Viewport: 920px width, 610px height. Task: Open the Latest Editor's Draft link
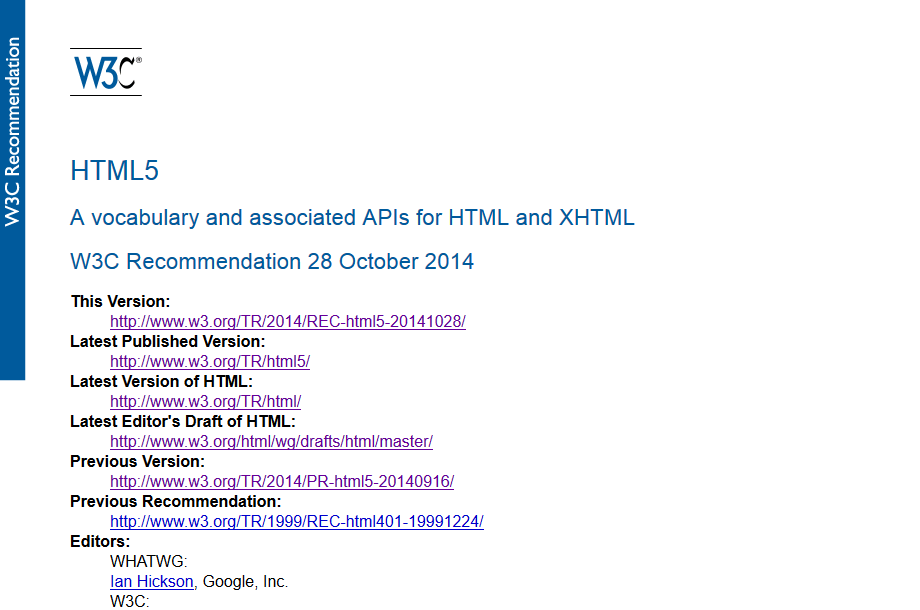point(271,441)
